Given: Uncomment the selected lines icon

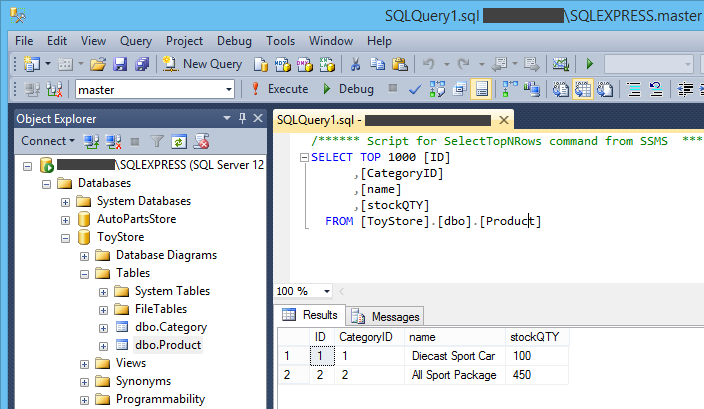Looking at the screenshot, I should click(656, 89).
